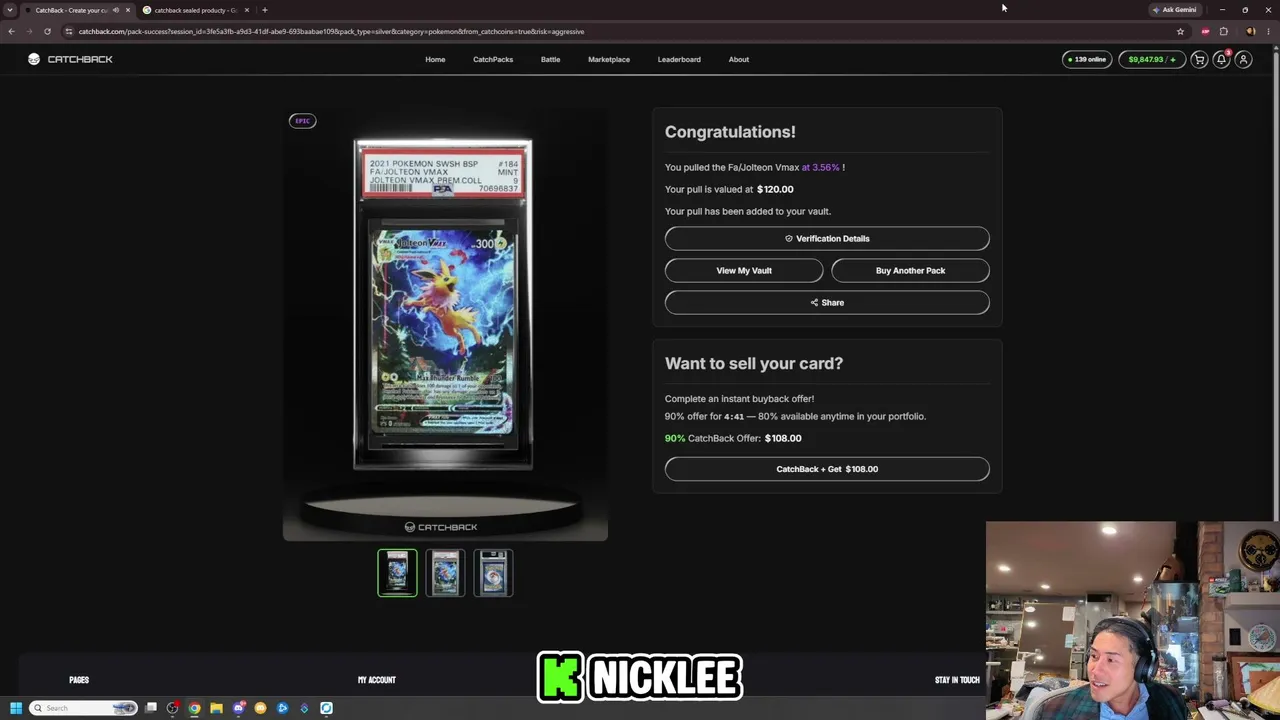Open the Chrome extensions puzzle icon
This screenshot has height=720, width=1280.
point(1223,31)
